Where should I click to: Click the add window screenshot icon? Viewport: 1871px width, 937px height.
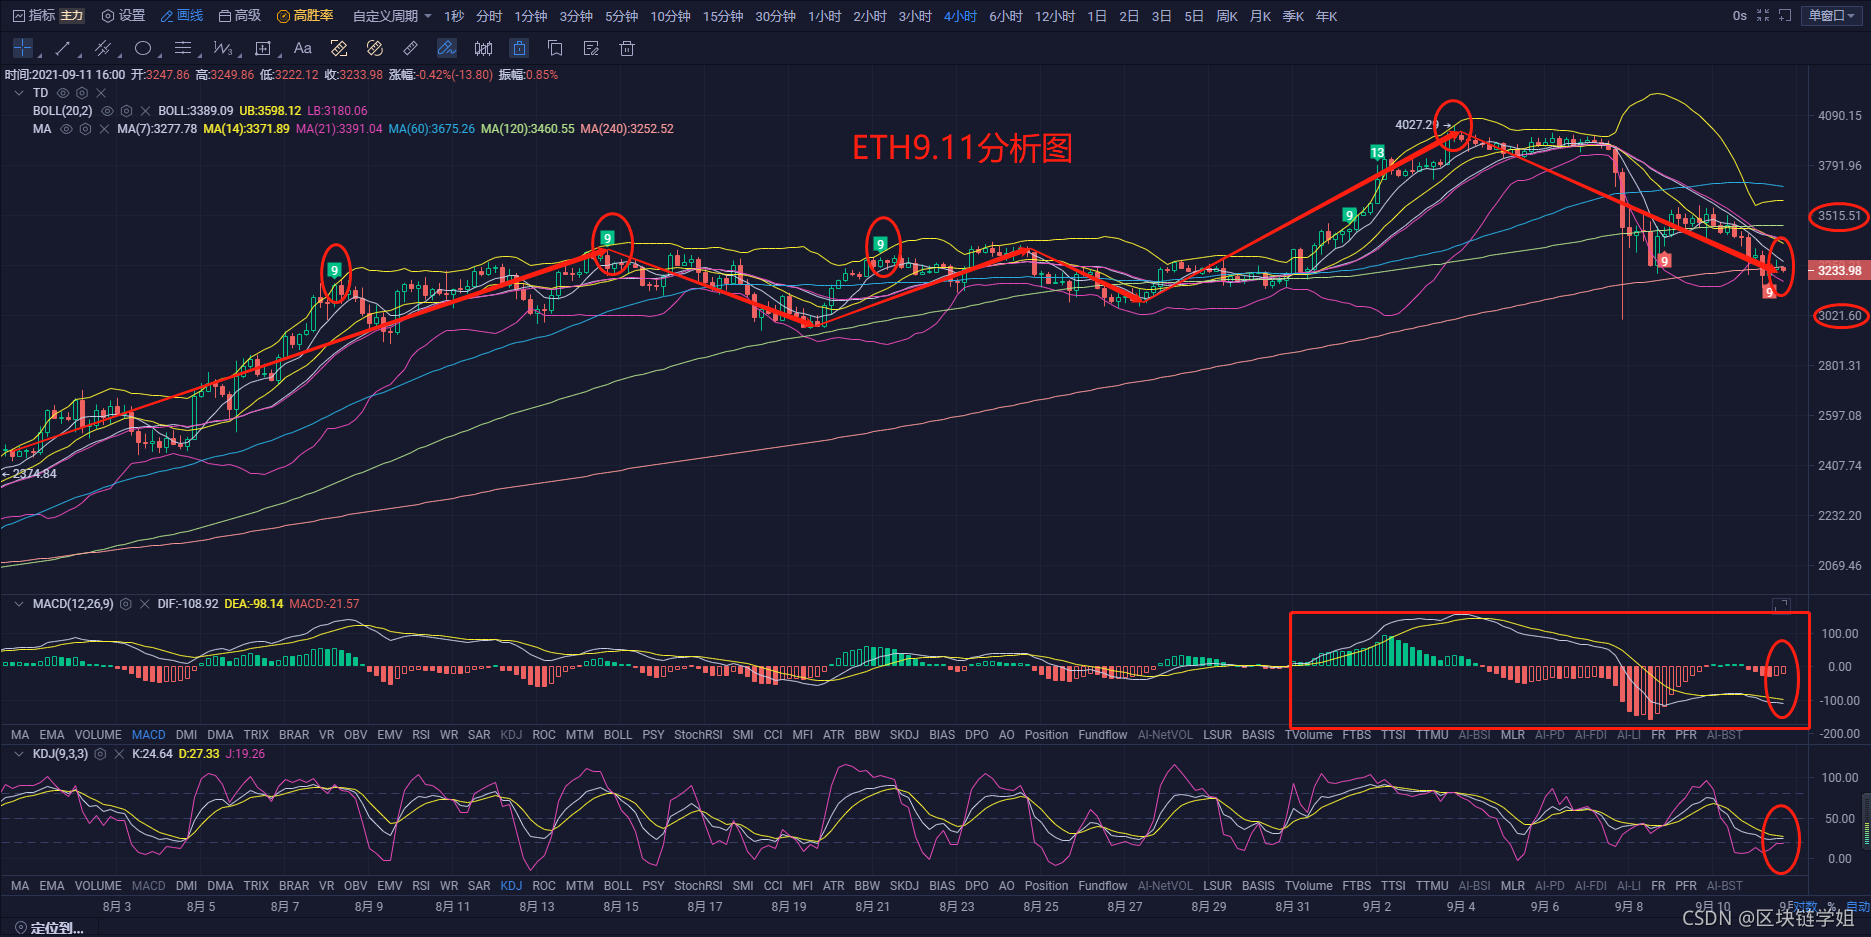coord(1785,16)
